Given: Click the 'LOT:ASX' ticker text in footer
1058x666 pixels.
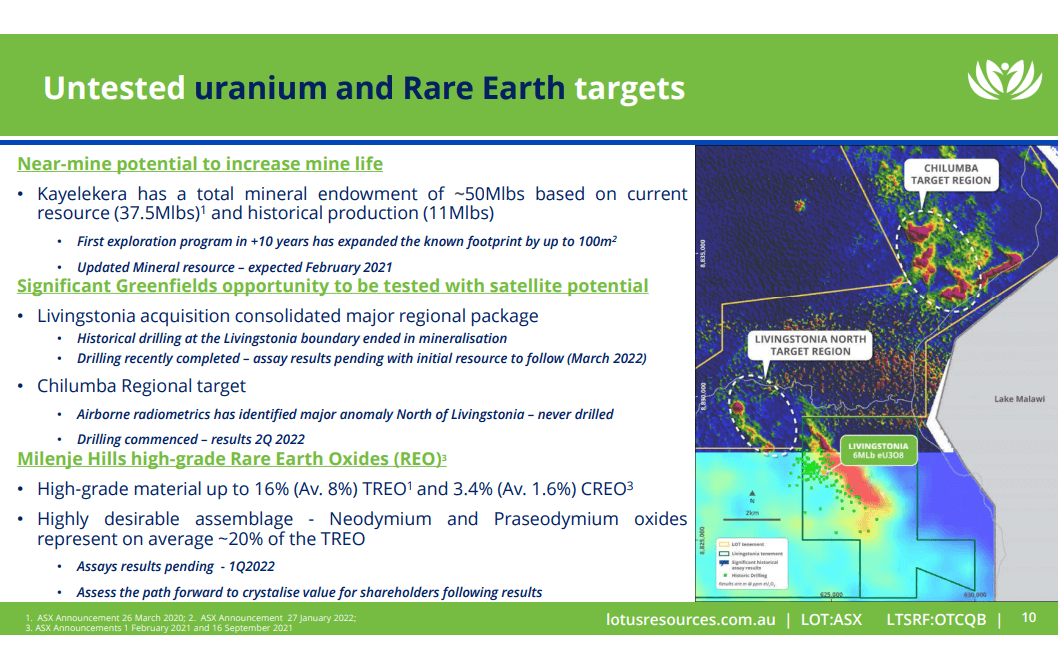Looking at the screenshot, I should [831, 619].
